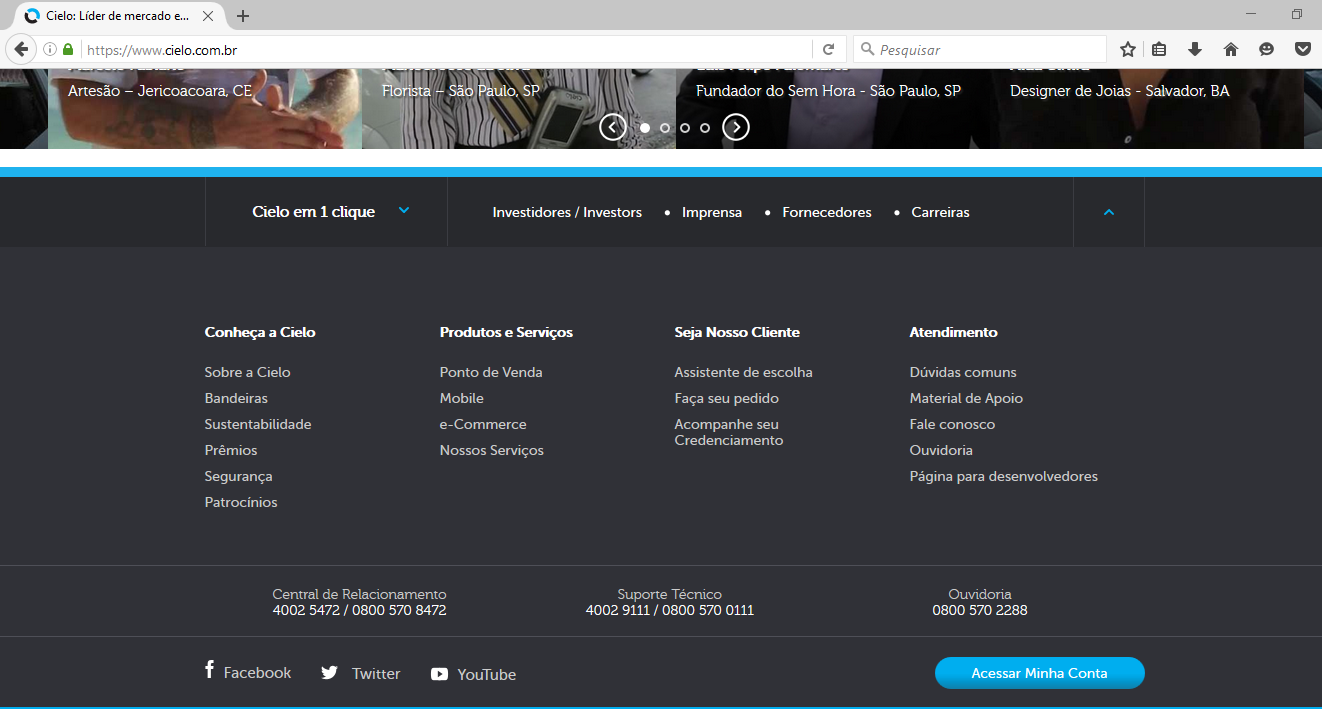
Task: Select the first carousel dot
Action: tap(645, 128)
